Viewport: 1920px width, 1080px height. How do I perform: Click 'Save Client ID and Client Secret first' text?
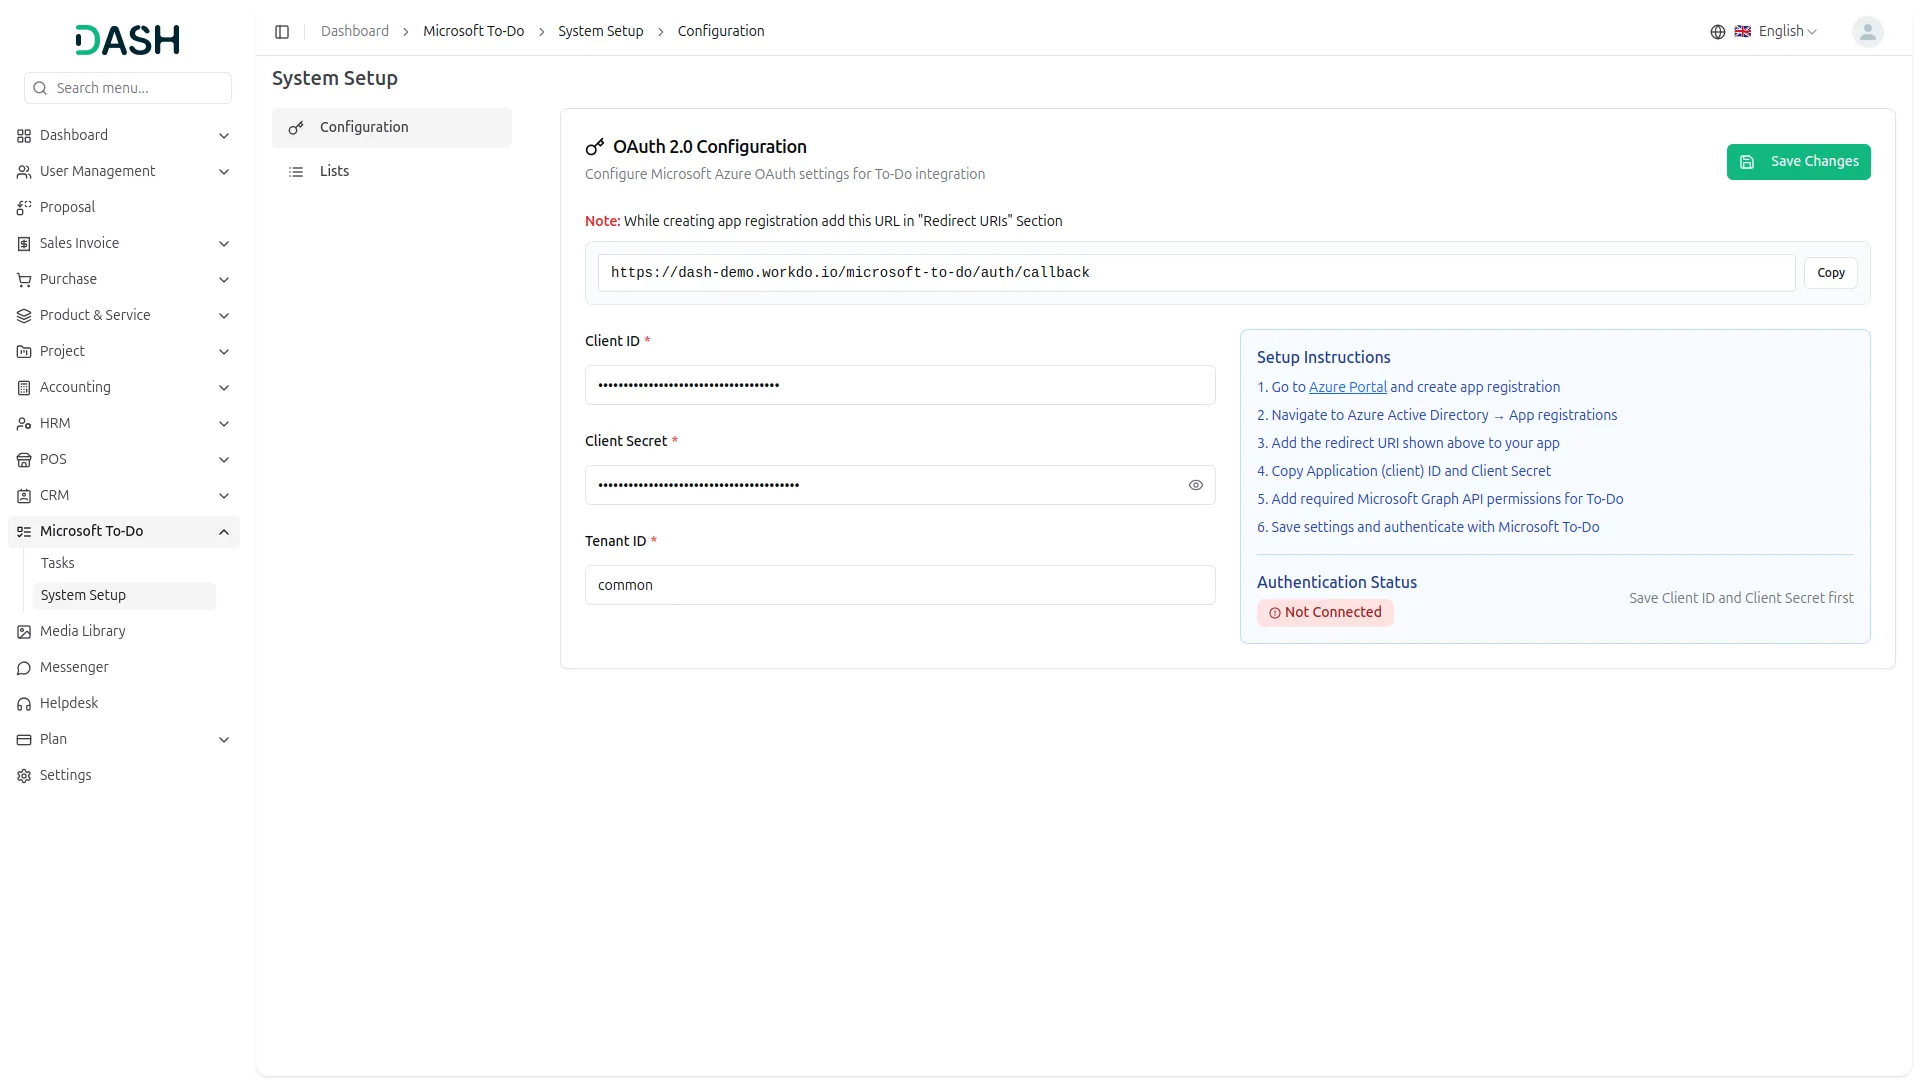coord(1741,598)
